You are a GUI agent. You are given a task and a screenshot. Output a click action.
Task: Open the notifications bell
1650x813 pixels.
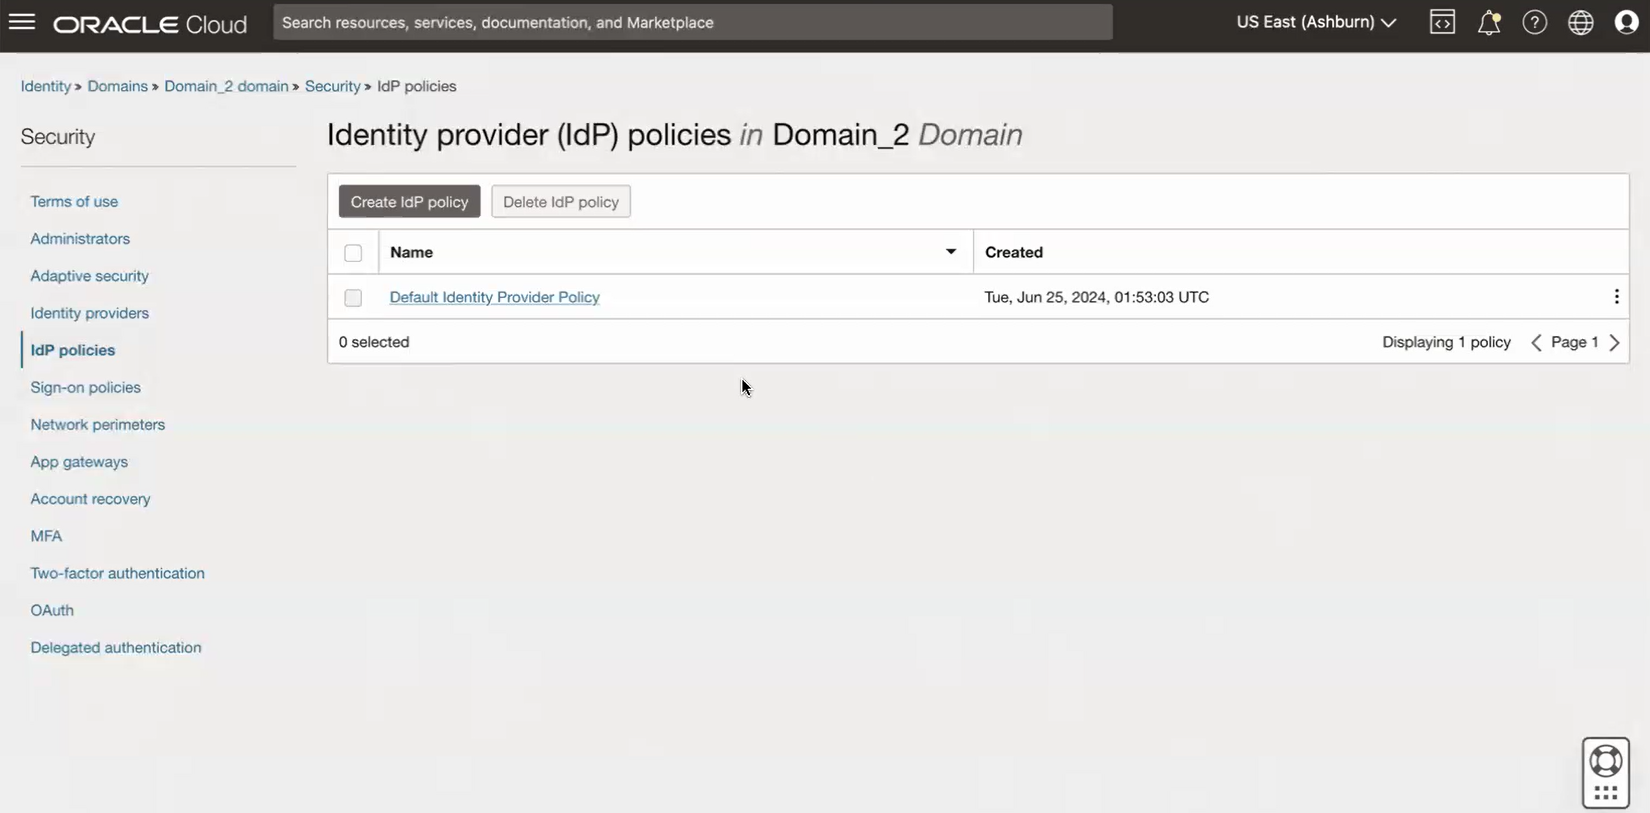pos(1489,22)
